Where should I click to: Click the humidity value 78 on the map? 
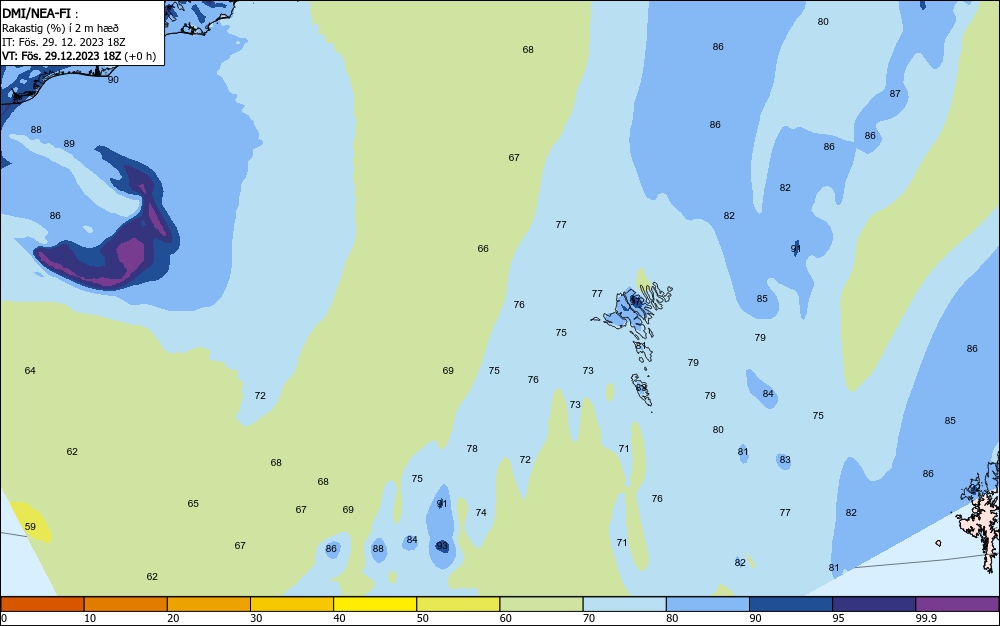click(x=472, y=449)
